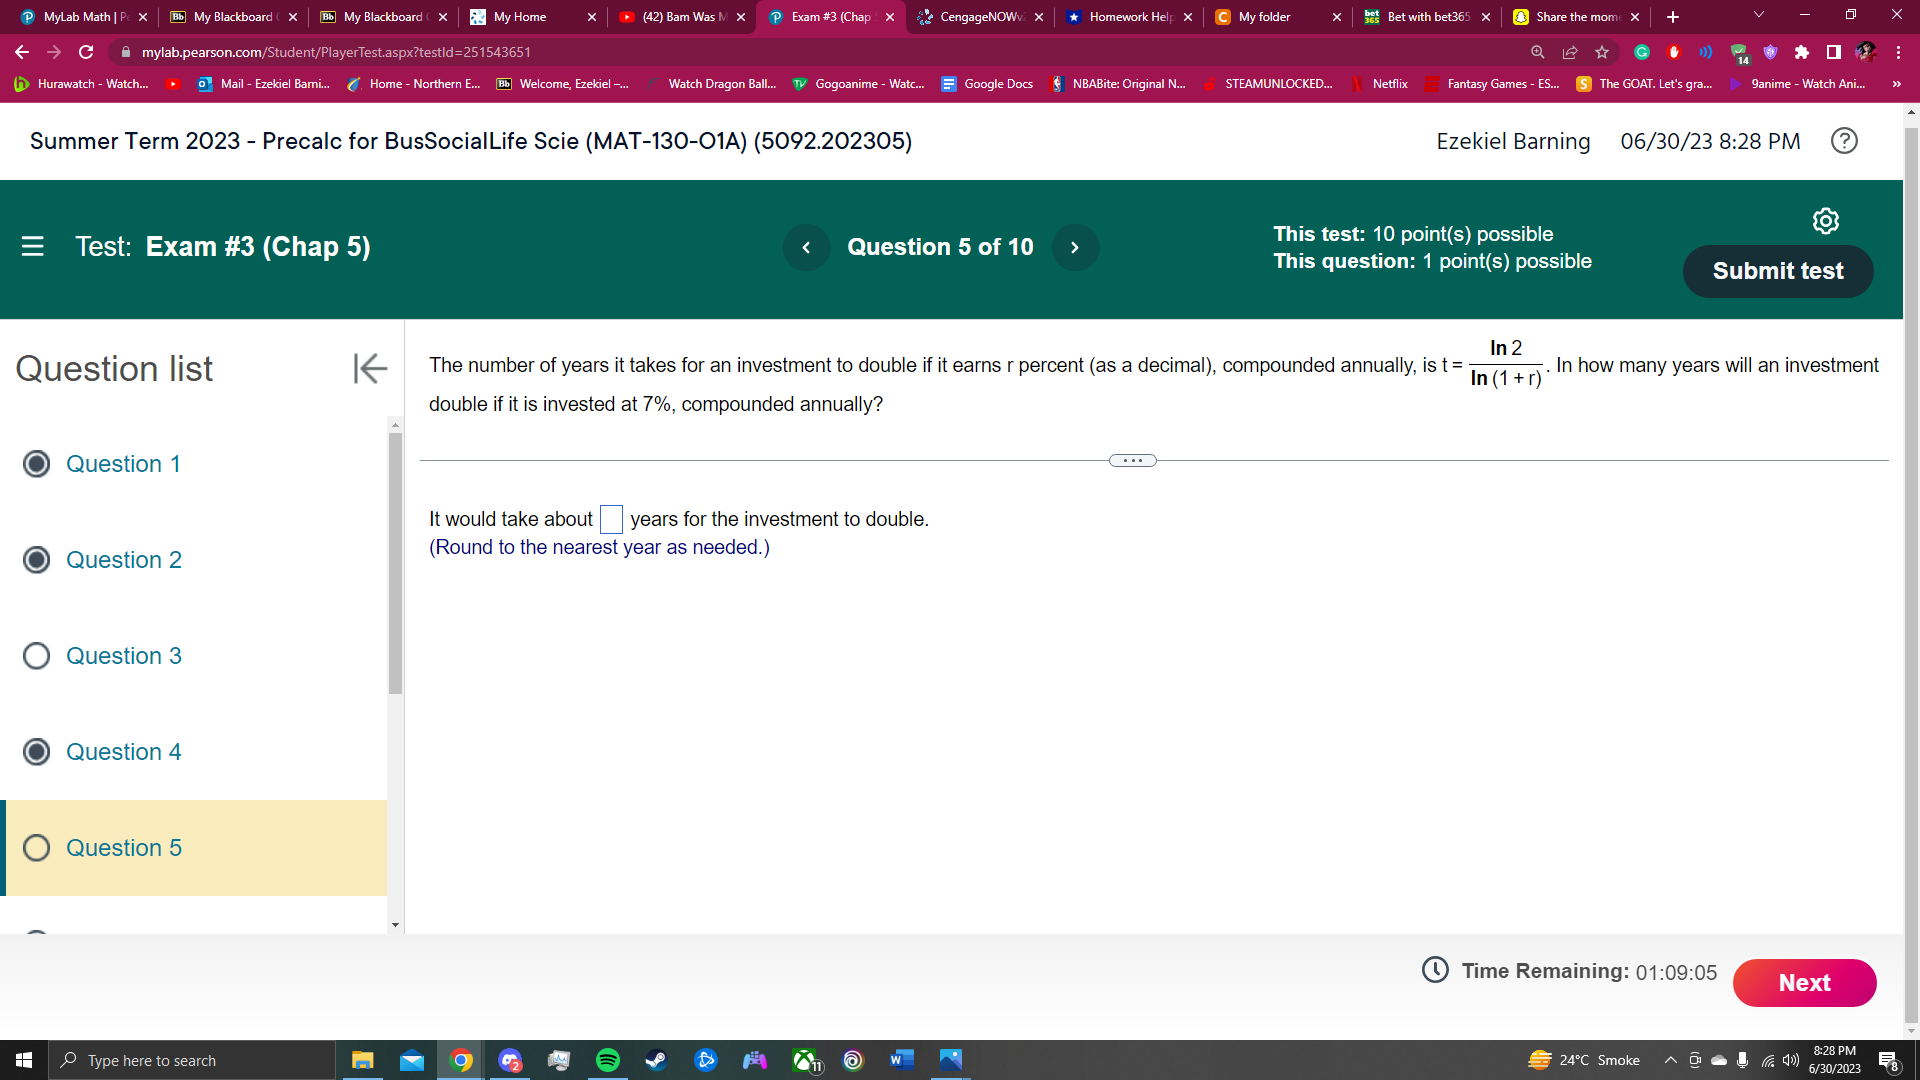Show hidden bookmarks with chevron overflow
The image size is (1920, 1080).
pos(1896,84)
